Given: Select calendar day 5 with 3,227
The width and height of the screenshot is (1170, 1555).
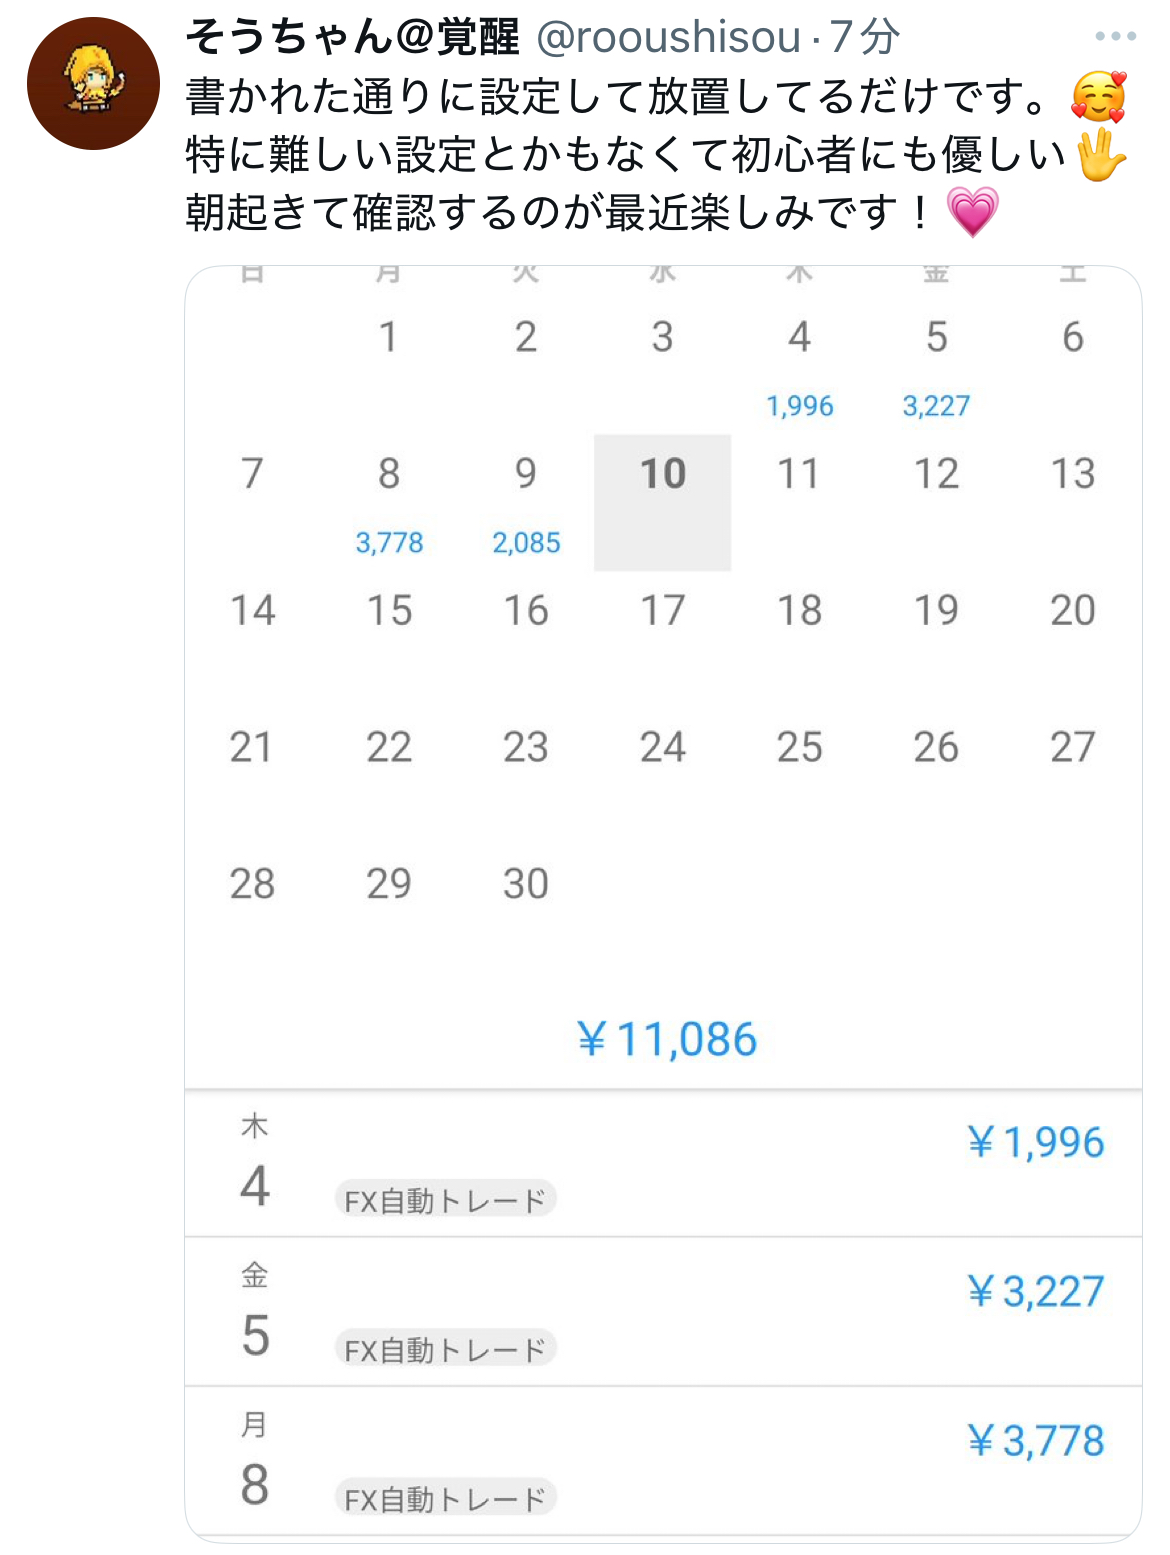Looking at the screenshot, I should pos(936,365).
